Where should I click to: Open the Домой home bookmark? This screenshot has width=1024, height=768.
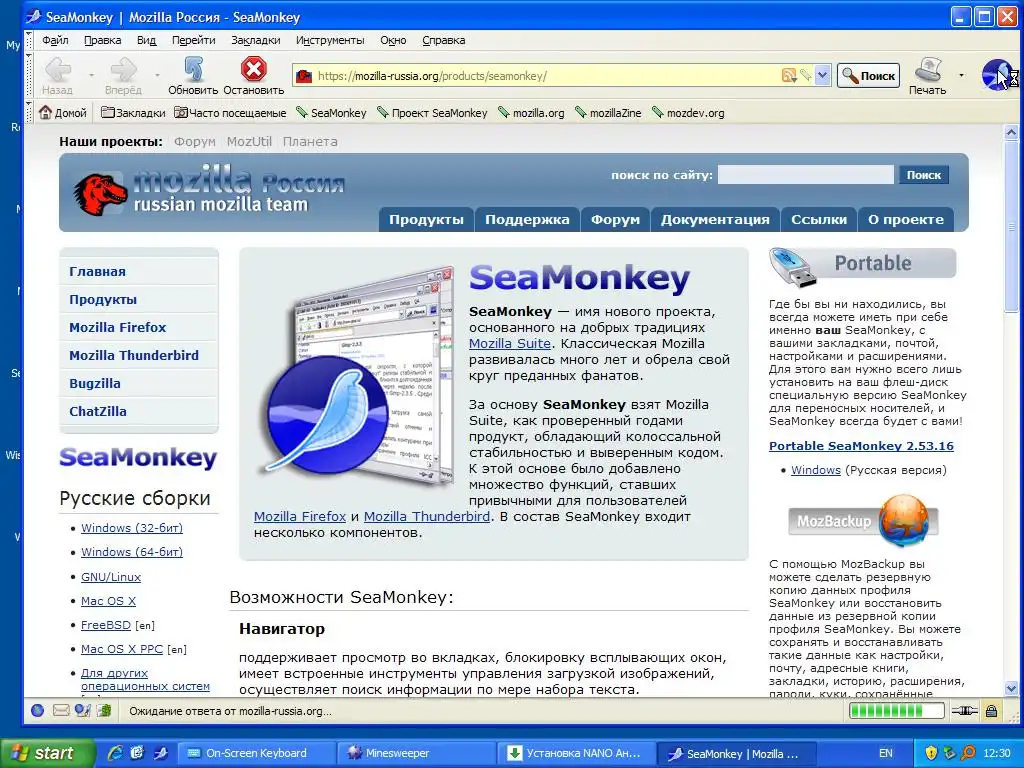pos(63,113)
